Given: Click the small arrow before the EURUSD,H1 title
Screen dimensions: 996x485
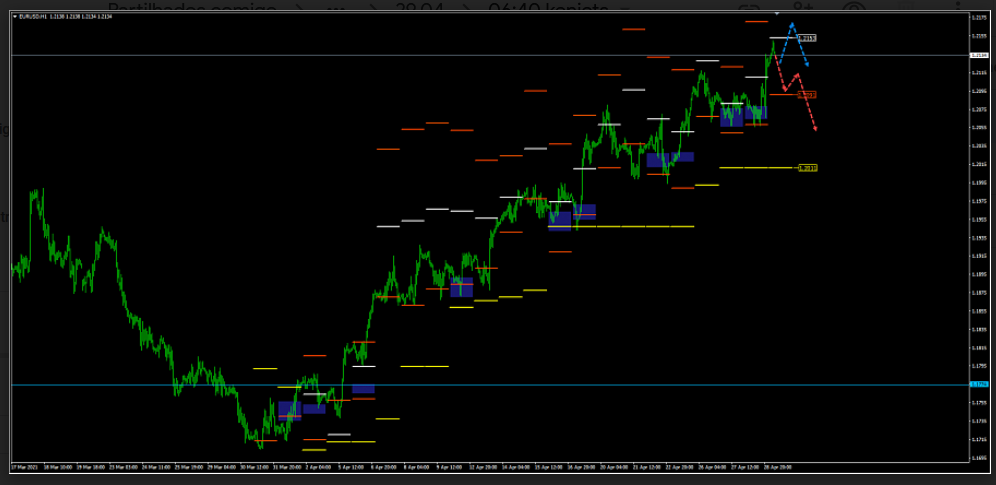Looking at the screenshot, I should coord(14,17).
